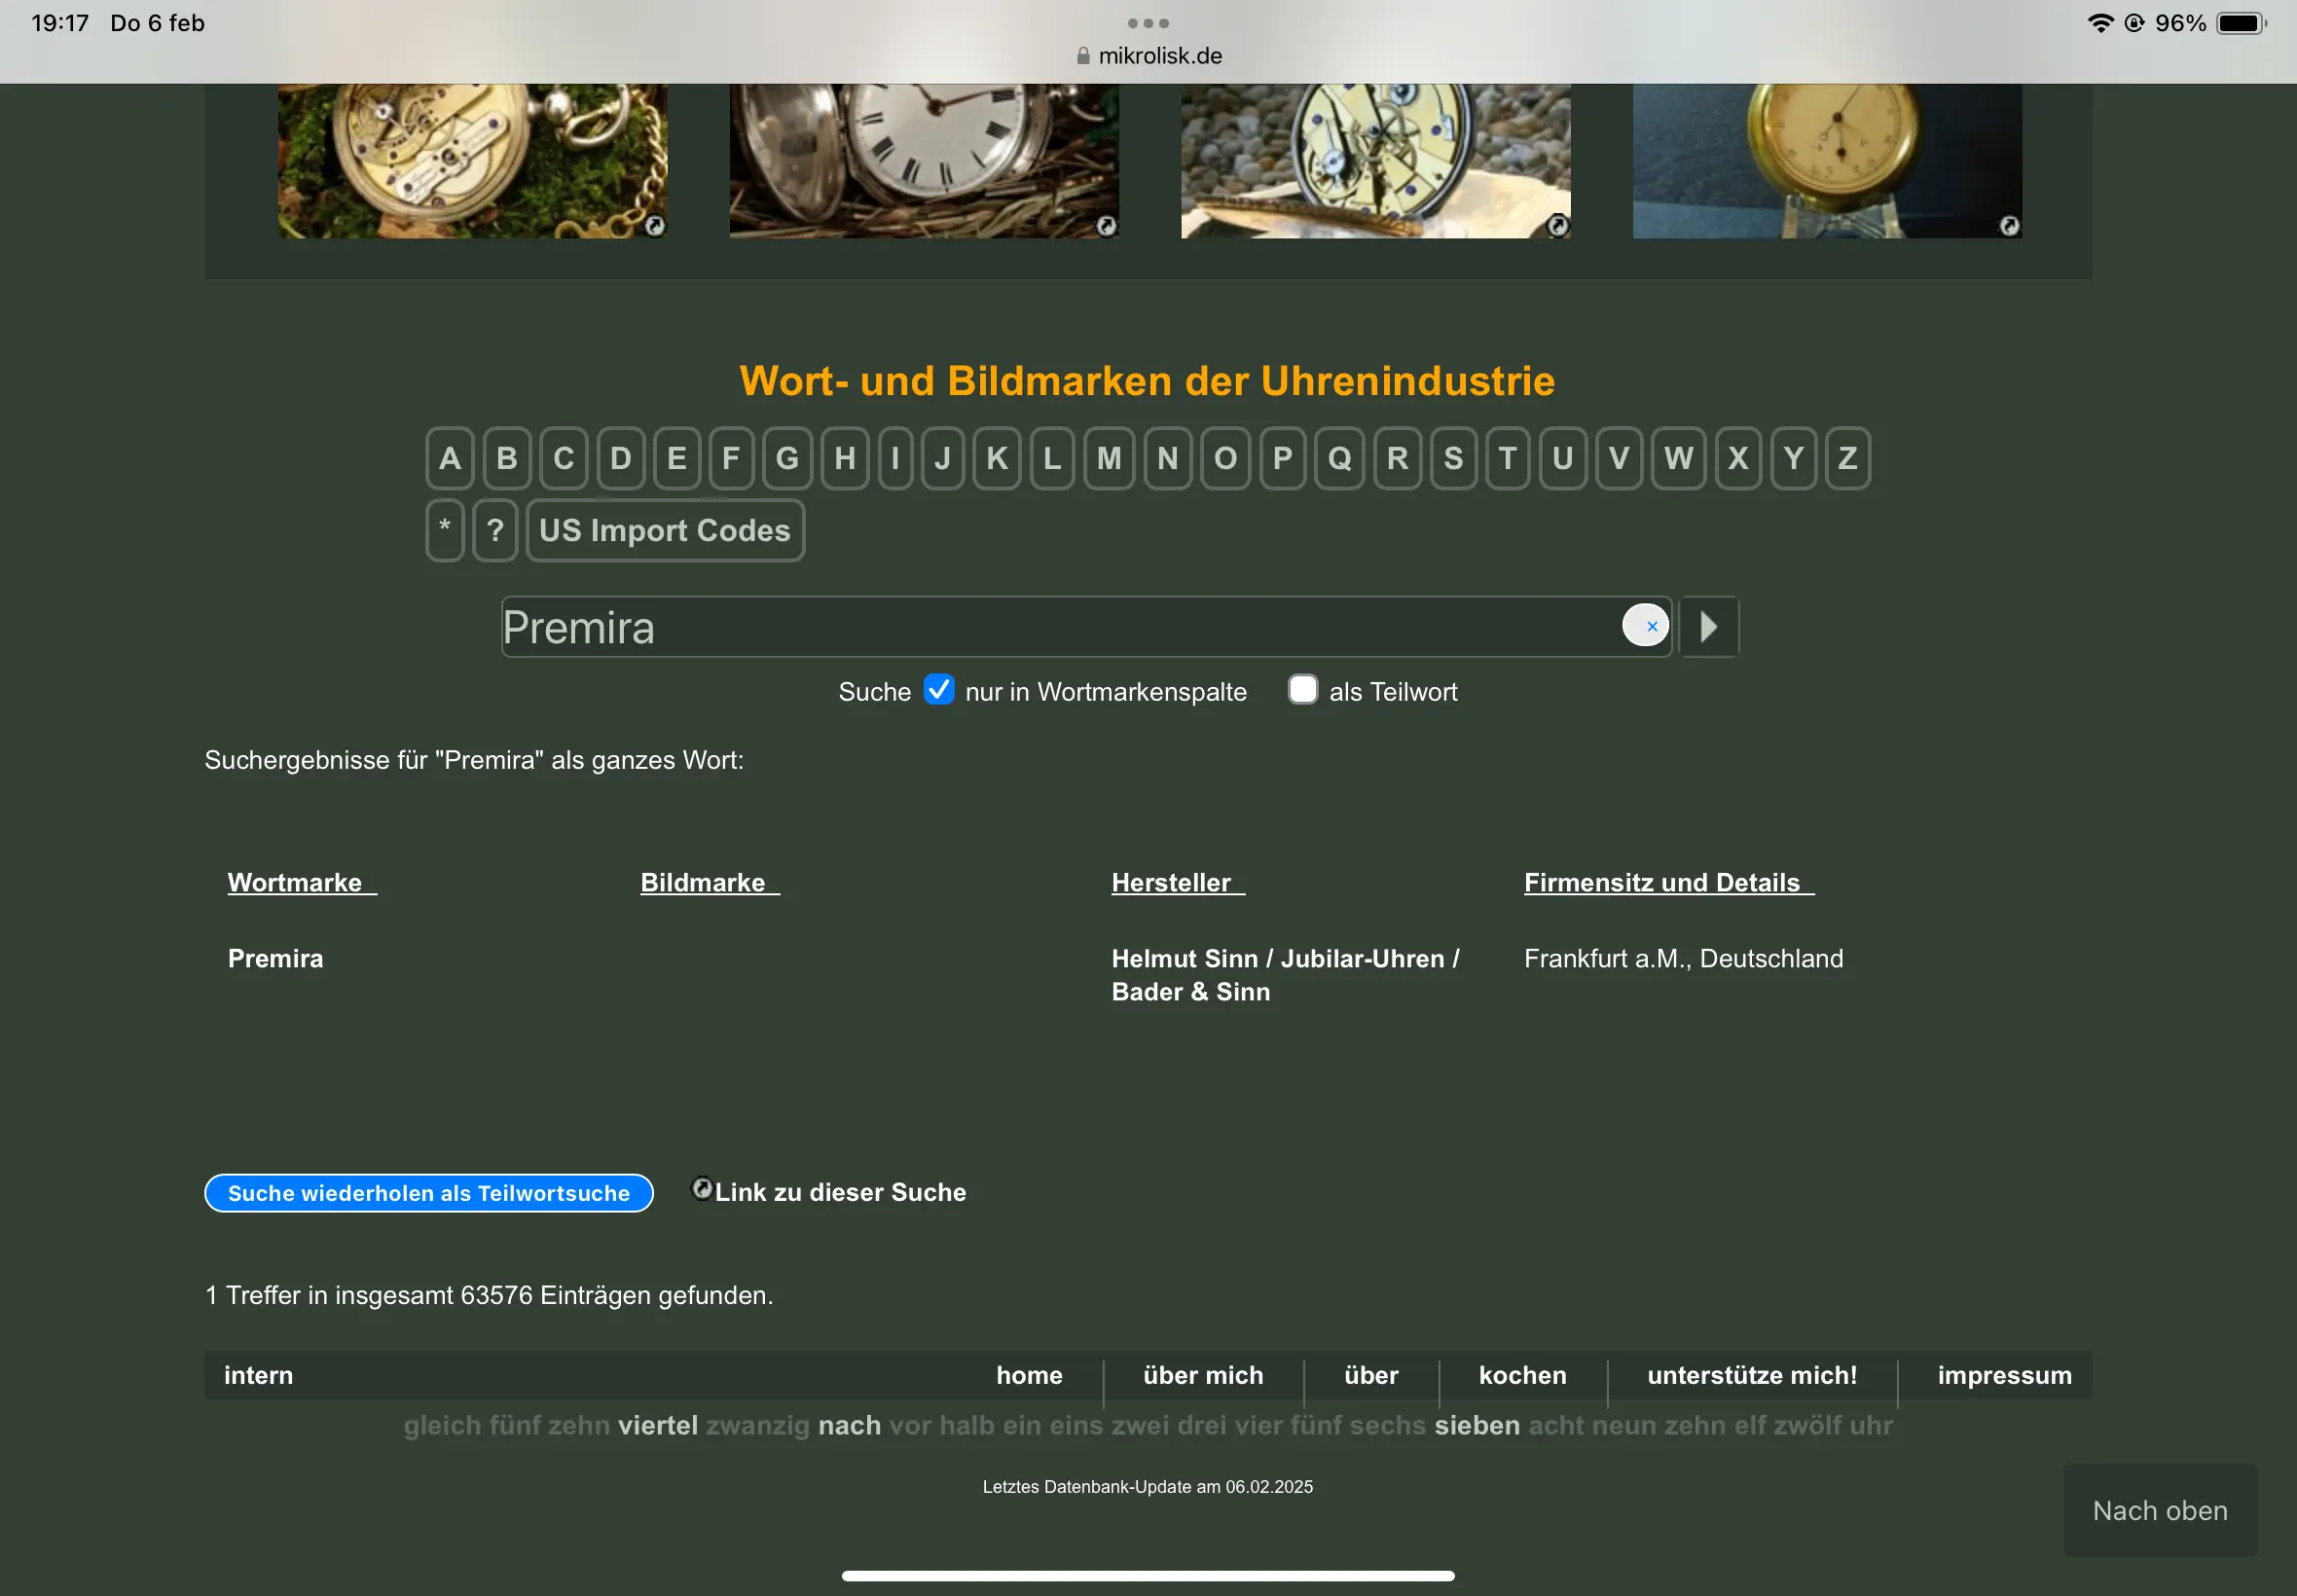Uncheck nur in Wortmarkenspalte checkbox

(938, 690)
